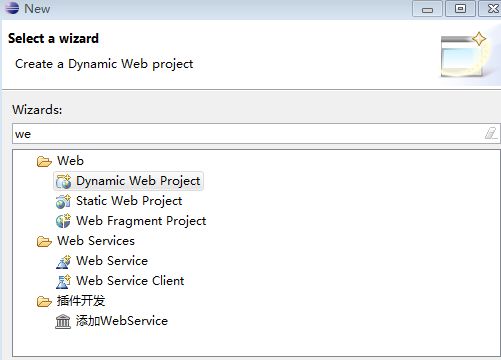Select the Static Web Project label
The height and width of the screenshot is (360, 501).
coord(129,201)
